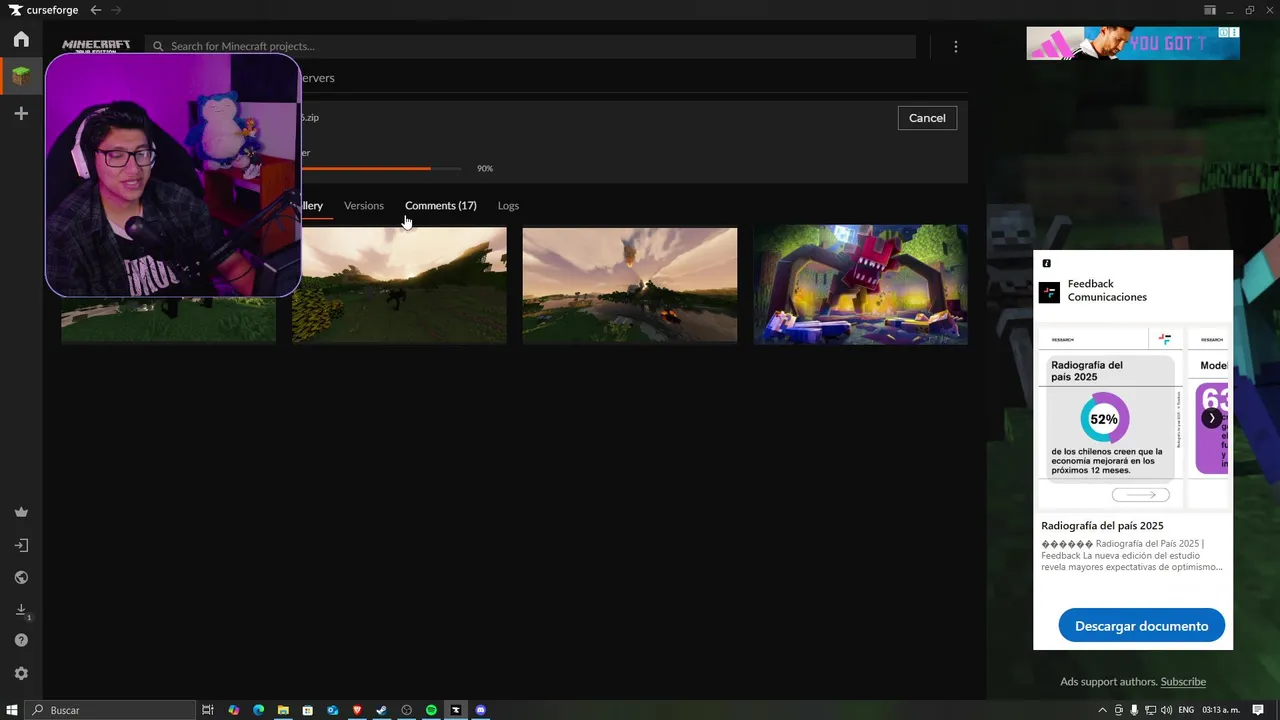Image resolution: width=1280 pixels, height=720 pixels.
Task: Open the Versions tab
Action: 364,206
